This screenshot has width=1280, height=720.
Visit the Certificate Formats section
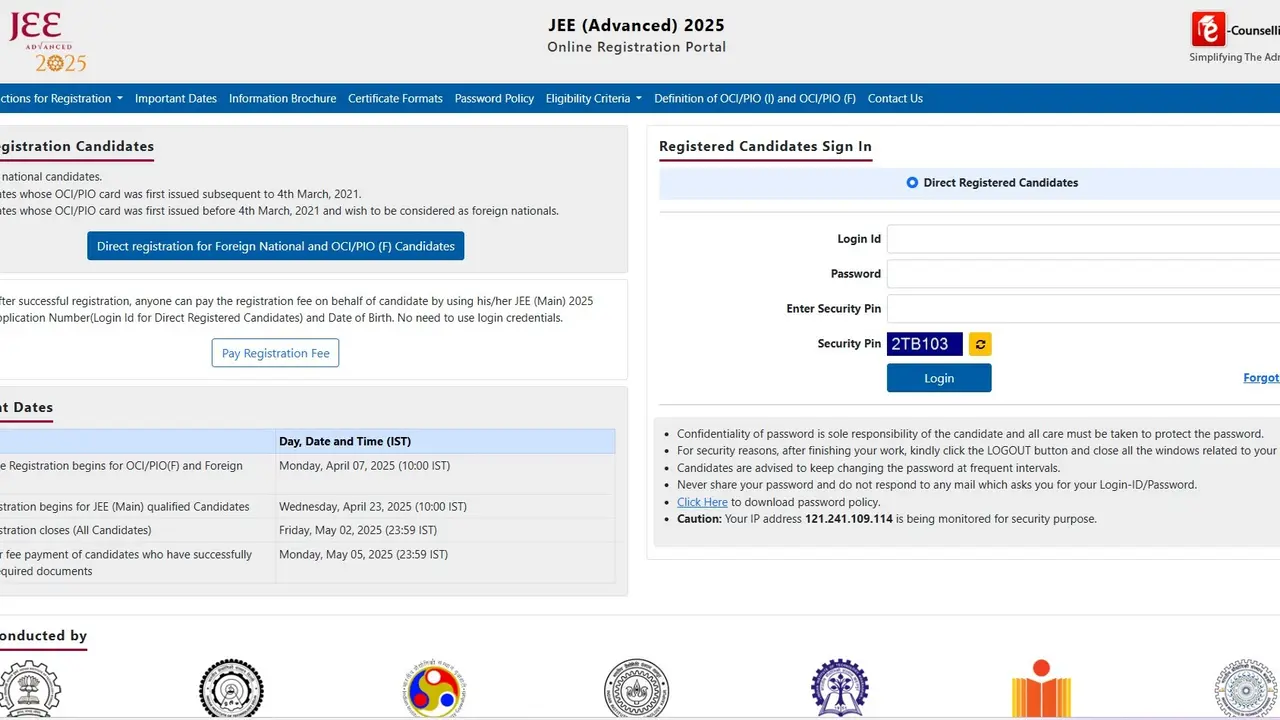click(395, 98)
